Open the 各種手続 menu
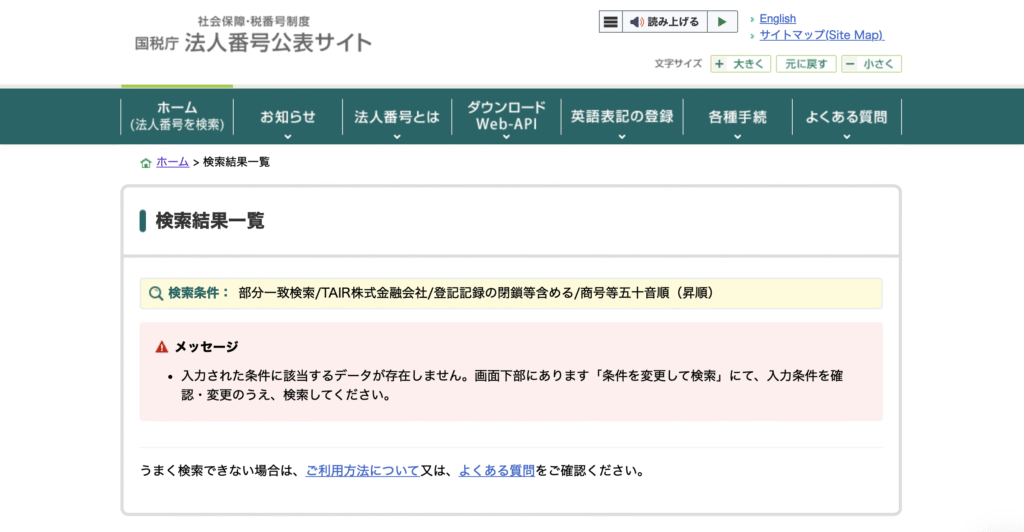The image size is (1024, 532). click(x=737, y=117)
